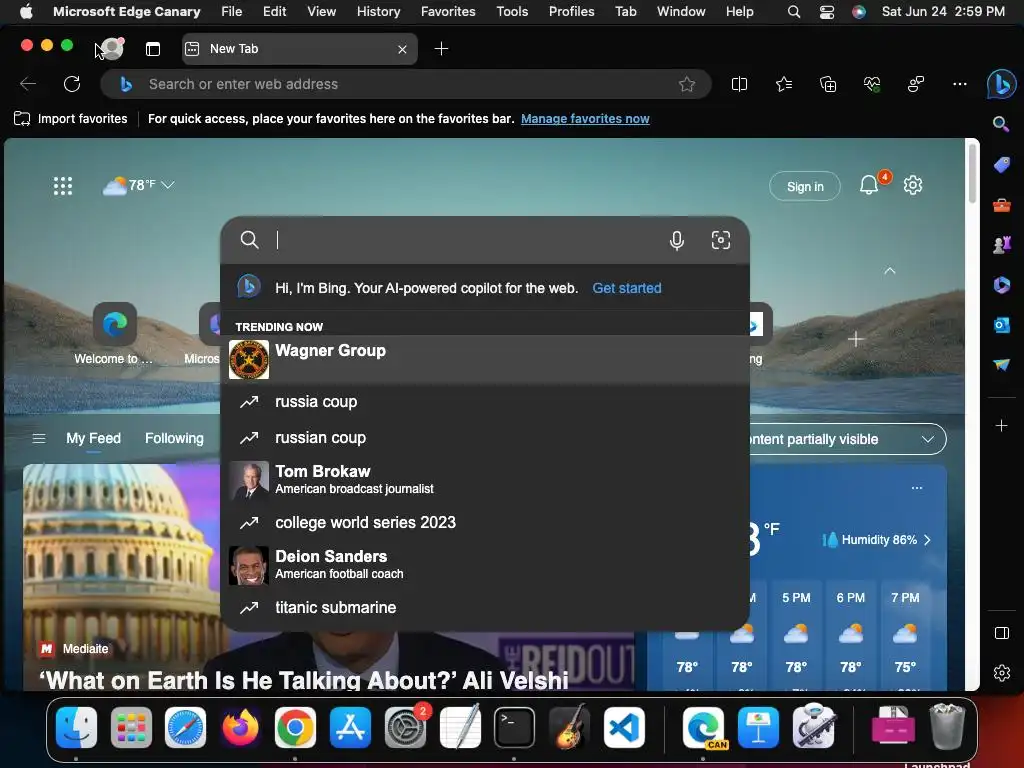Click the sidebar hide panel icon

click(1001, 633)
